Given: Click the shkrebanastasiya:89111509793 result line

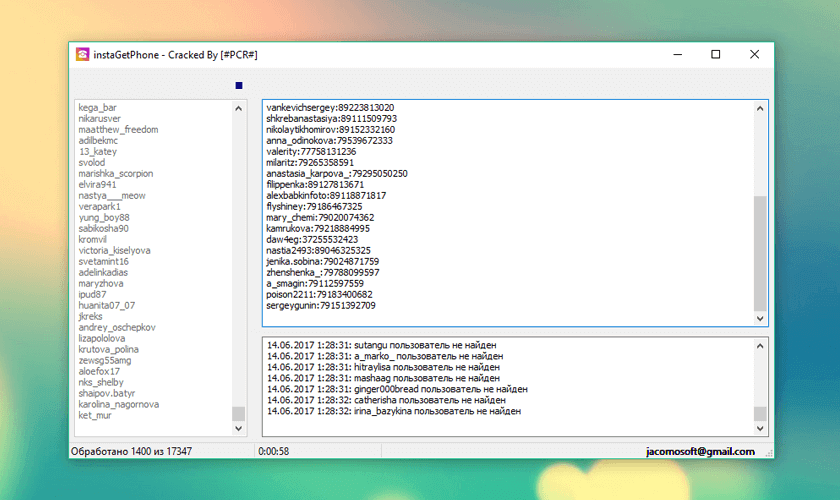Looking at the screenshot, I should 332,118.
